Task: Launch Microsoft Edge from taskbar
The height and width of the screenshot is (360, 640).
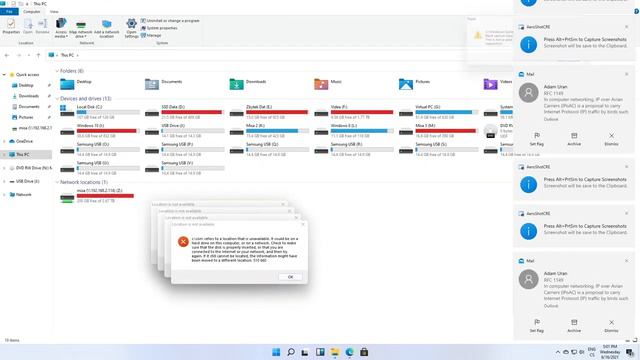Action: click(349, 352)
